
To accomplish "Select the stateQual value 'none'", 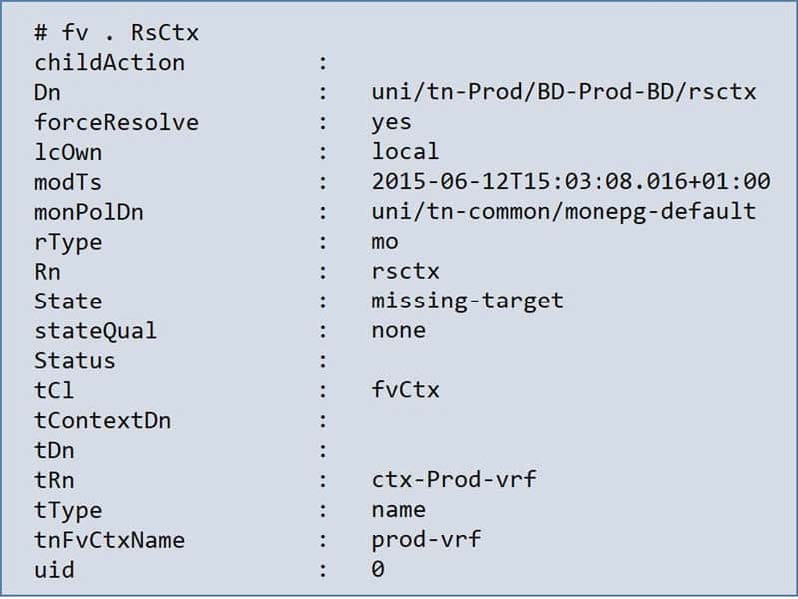I will click(398, 330).
